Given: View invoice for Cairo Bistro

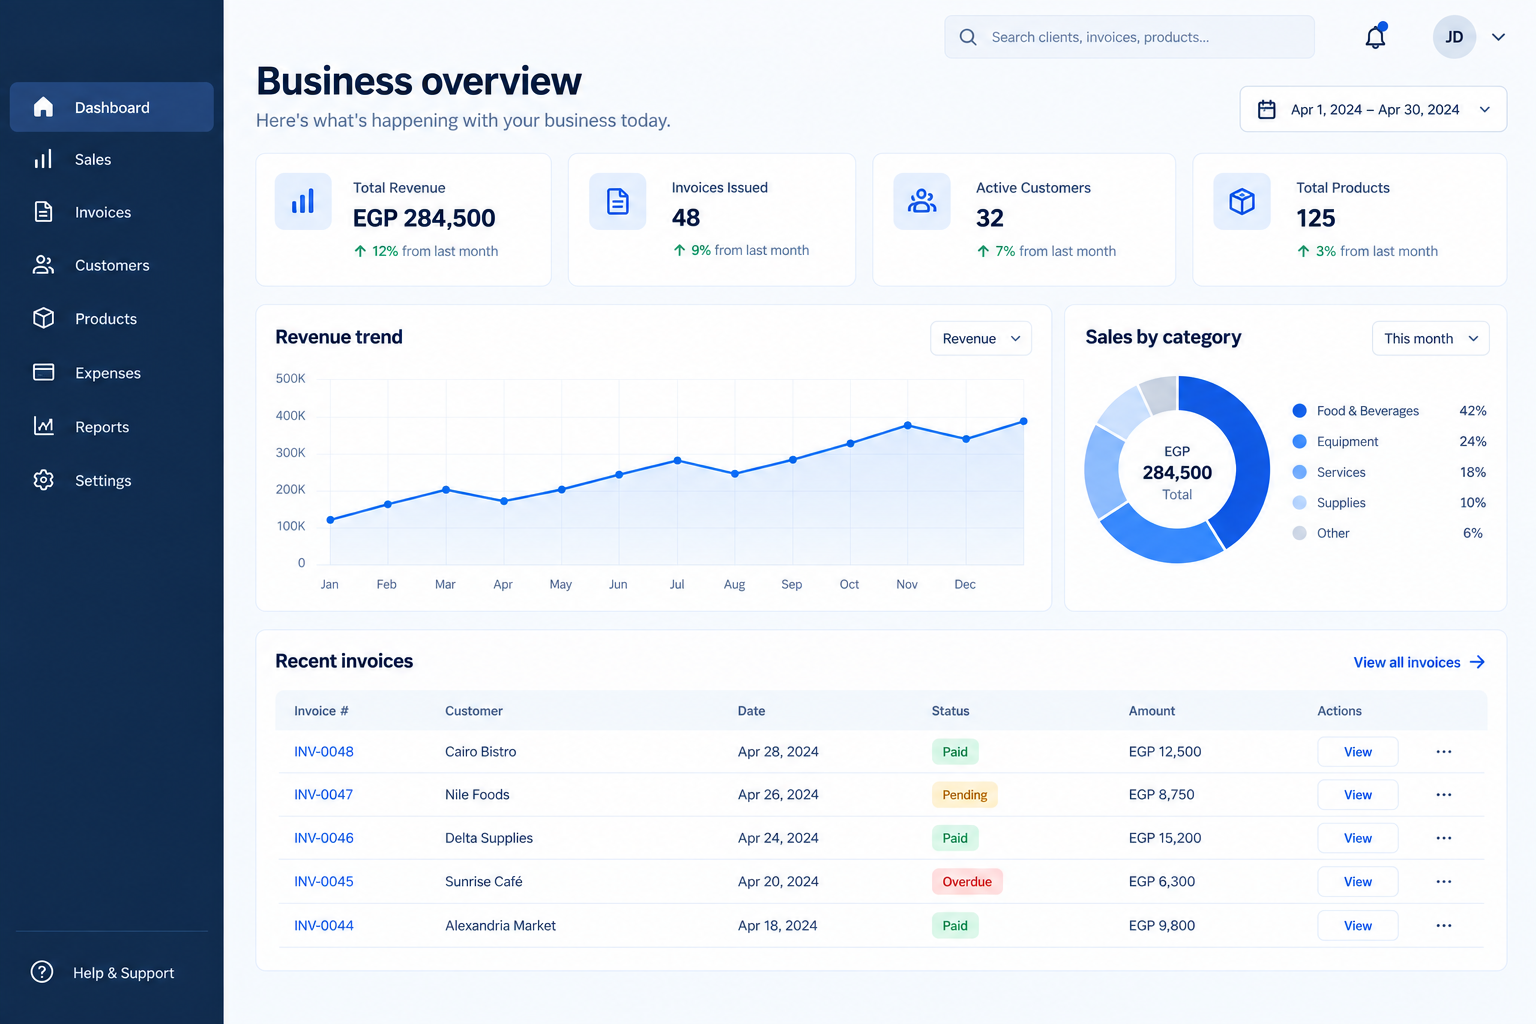Looking at the screenshot, I should pos(1357,752).
